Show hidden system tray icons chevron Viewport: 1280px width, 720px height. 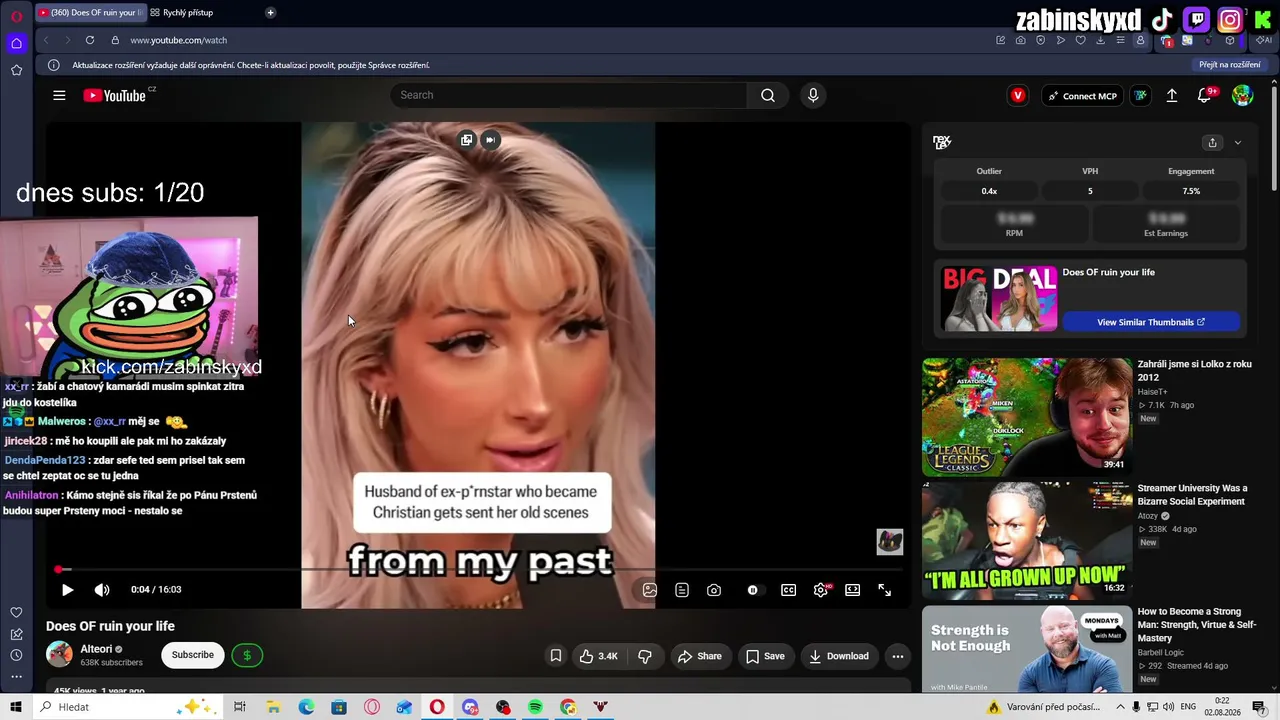pyautogui.click(x=1119, y=707)
